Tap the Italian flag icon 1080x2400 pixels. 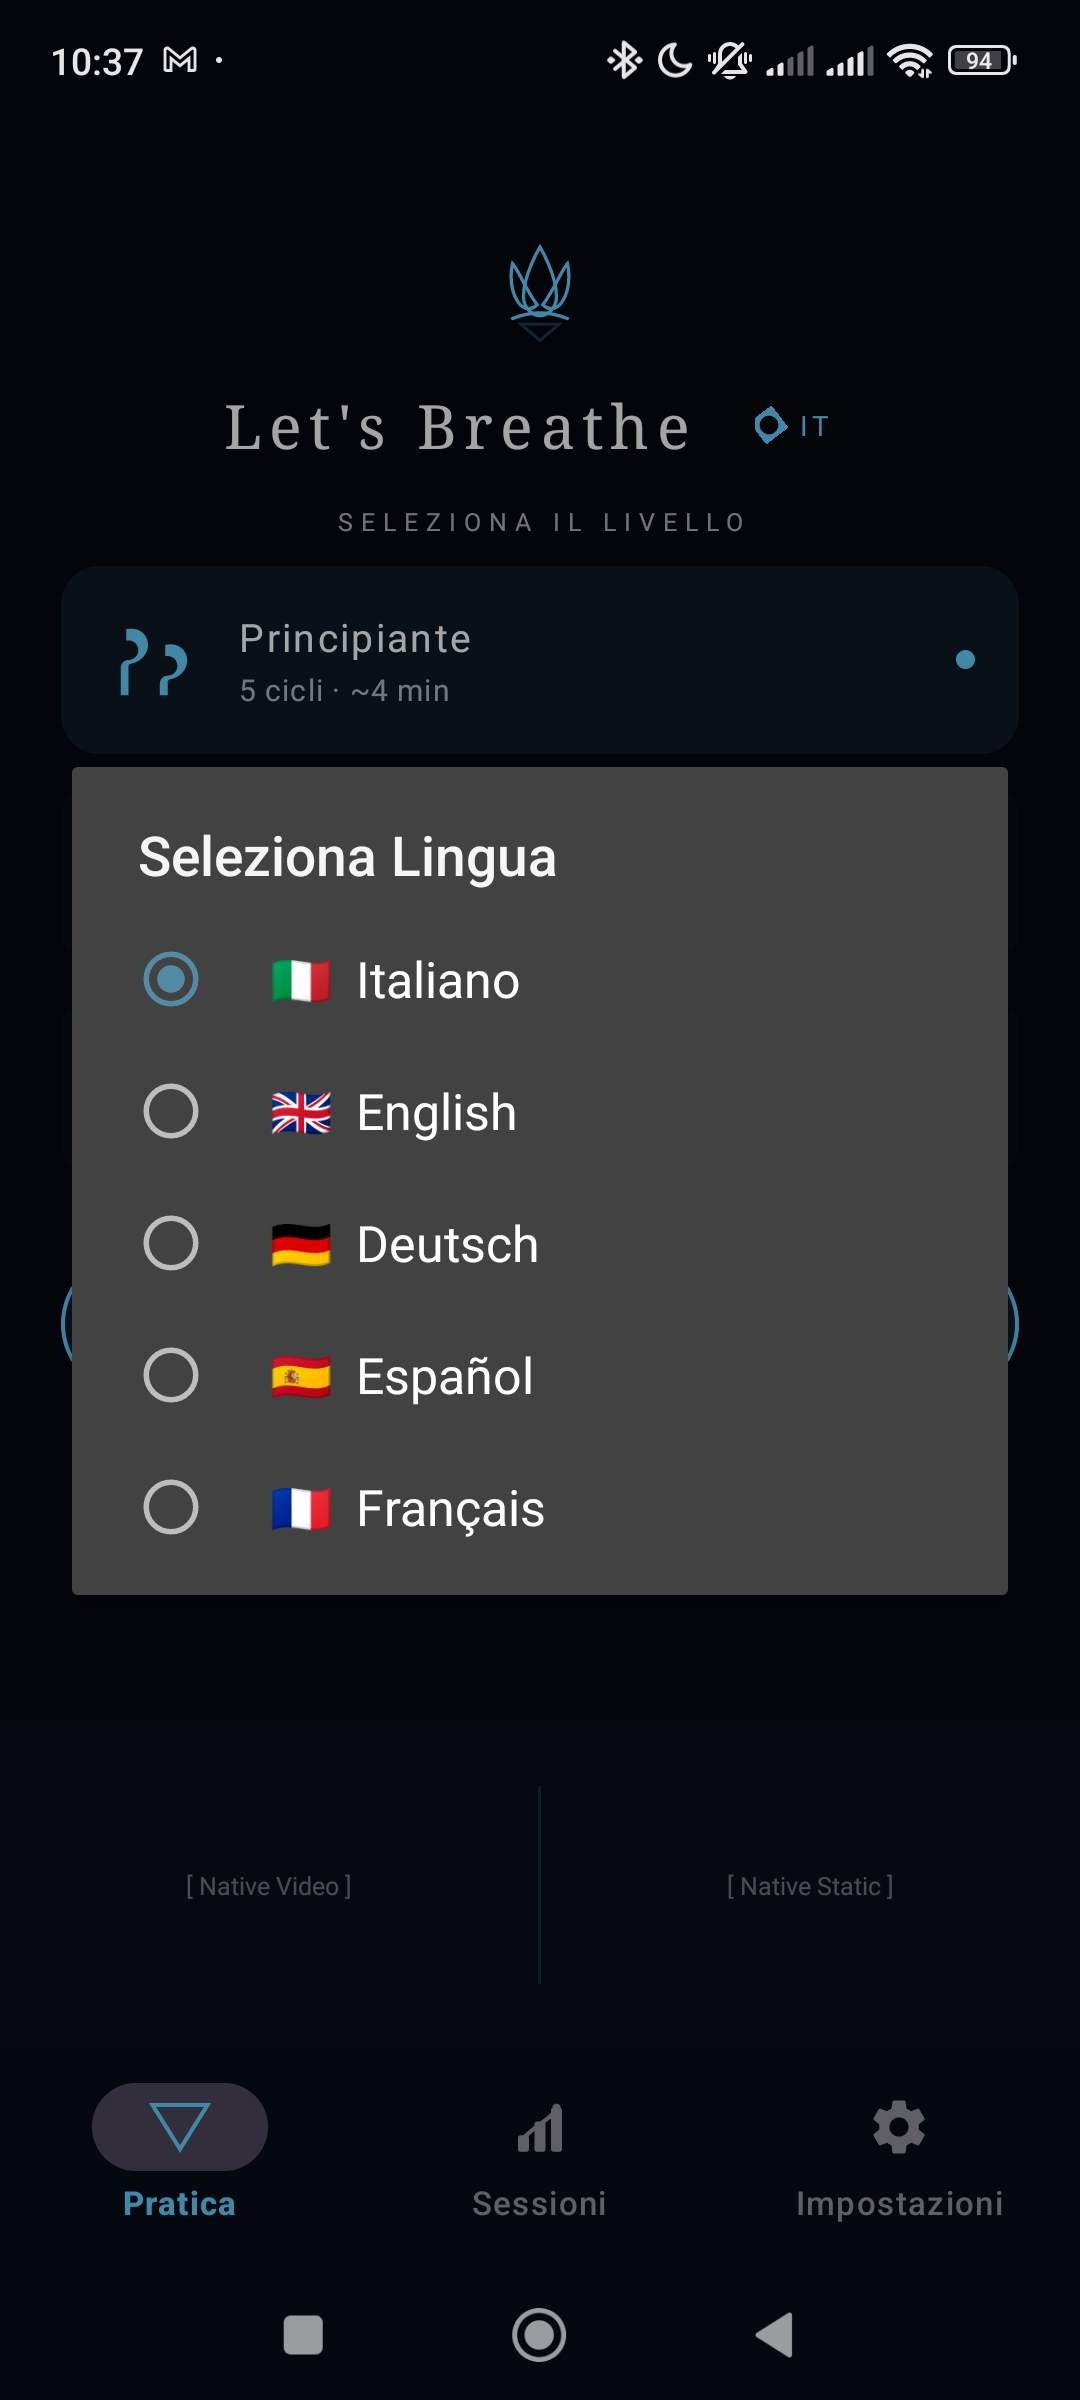point(301,980)
